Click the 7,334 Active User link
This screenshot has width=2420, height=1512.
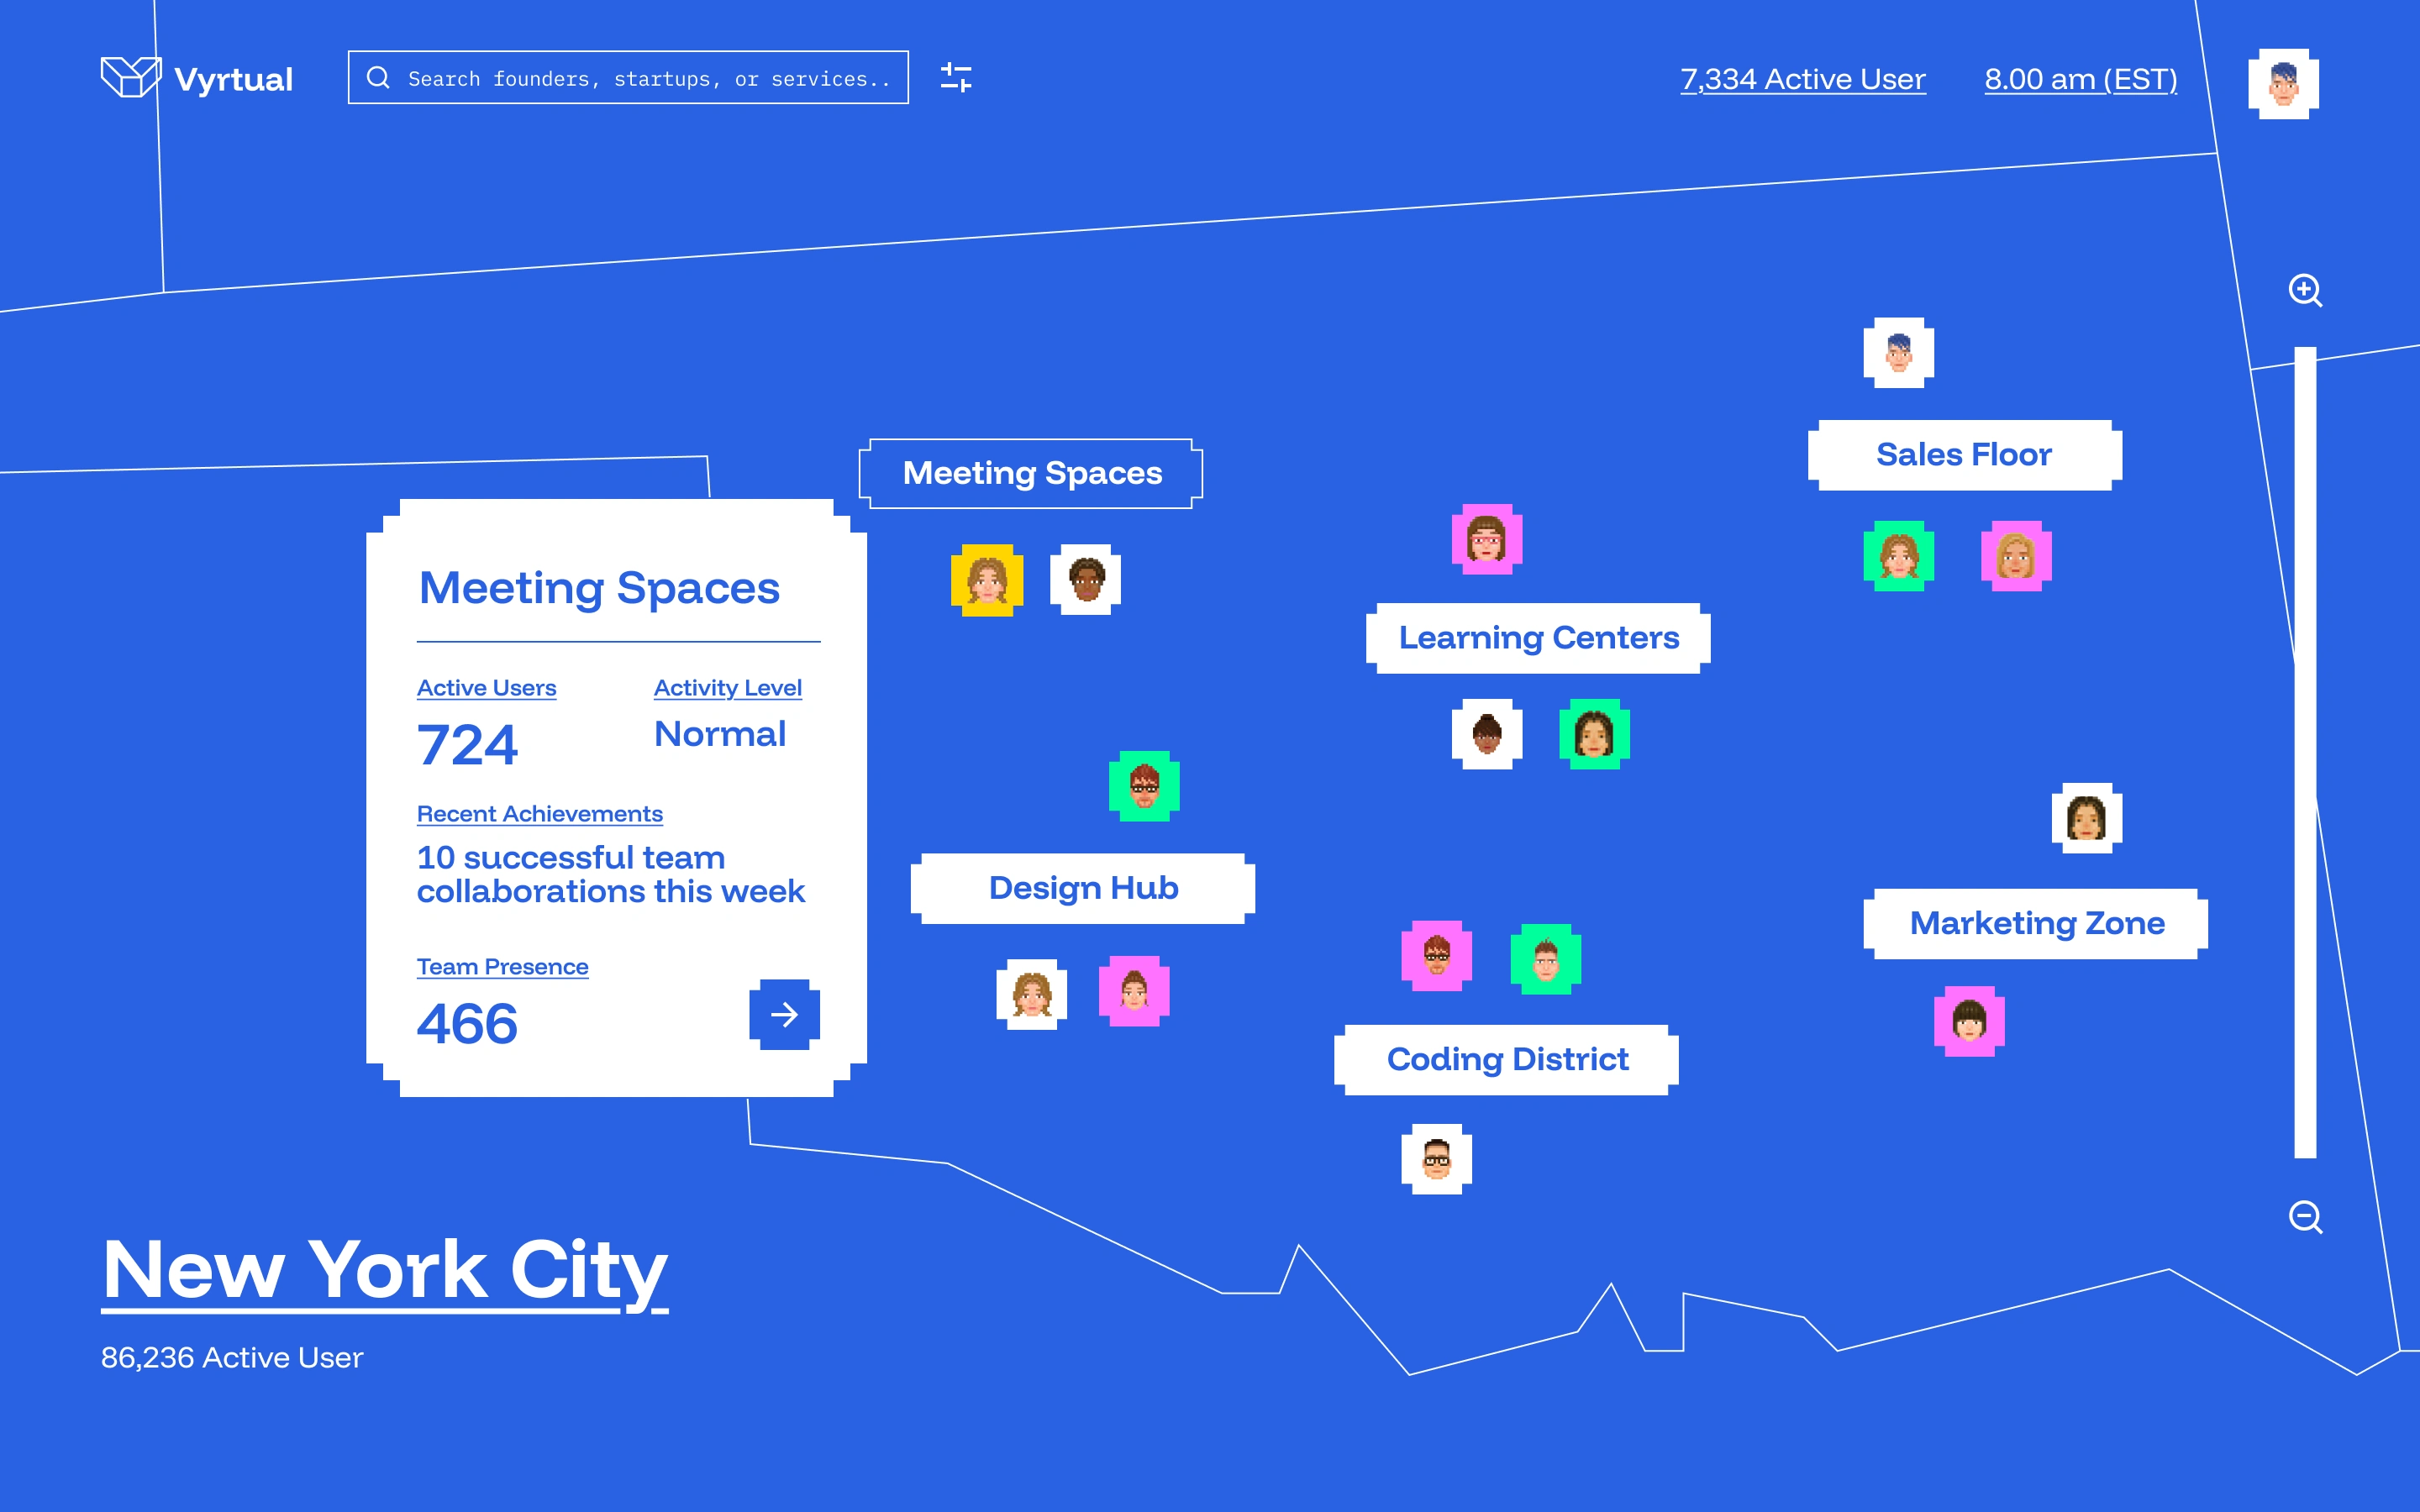[1802, 79]
